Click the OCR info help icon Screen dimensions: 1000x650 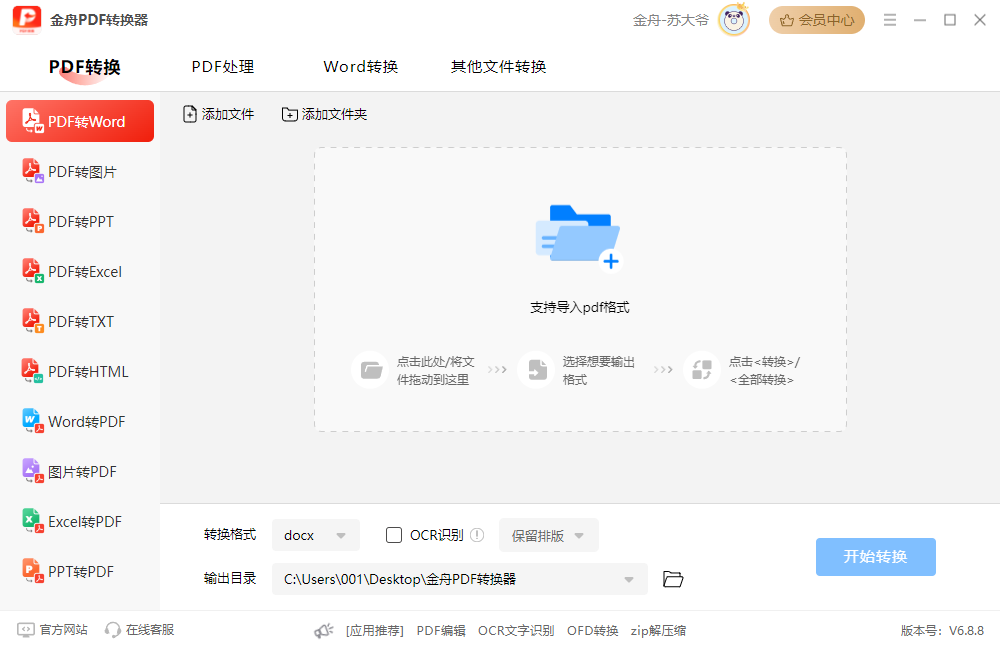(477, 535)
